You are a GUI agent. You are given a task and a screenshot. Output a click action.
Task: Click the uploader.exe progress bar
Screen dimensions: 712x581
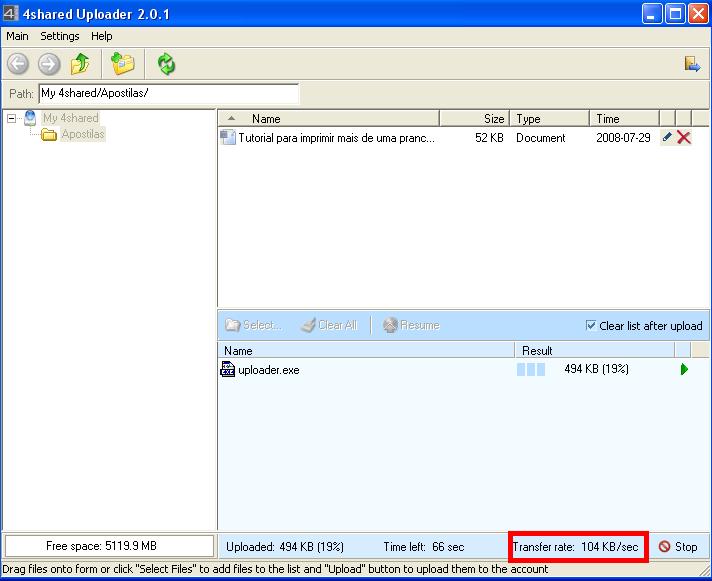[x=531, y=369]
